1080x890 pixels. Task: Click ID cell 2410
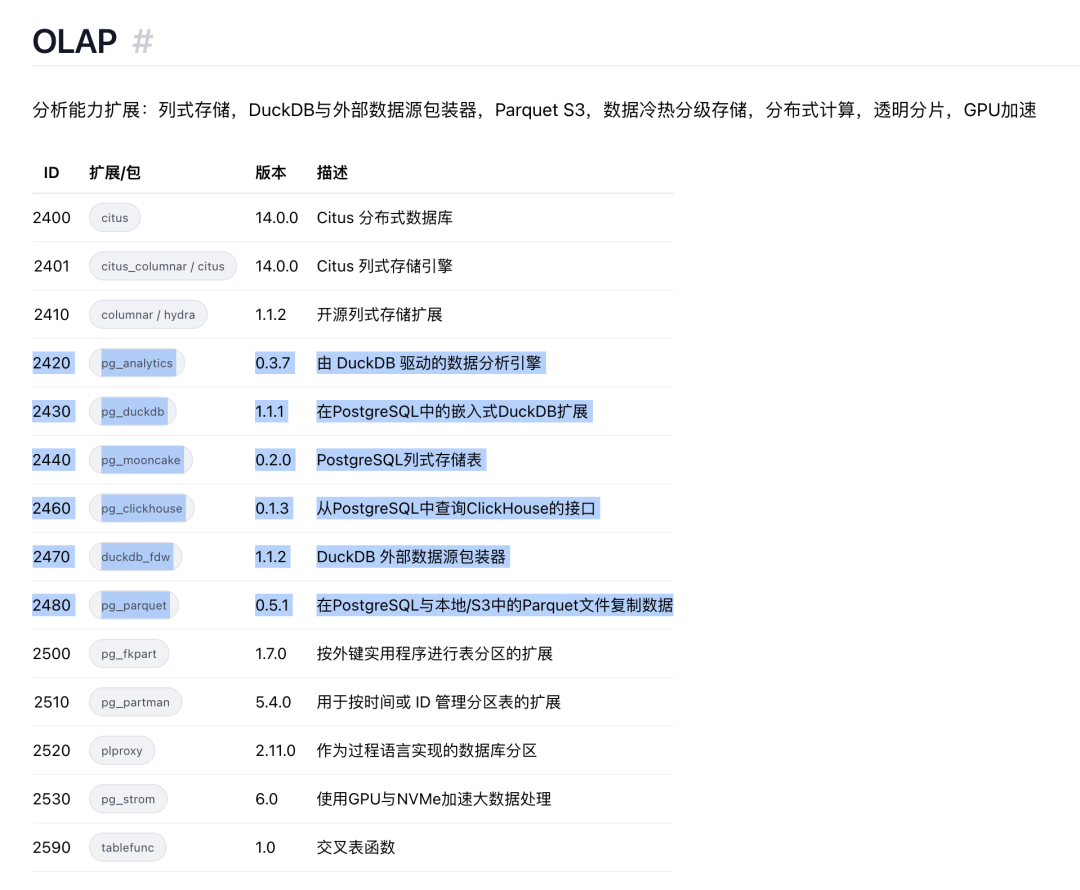(52, 315)
